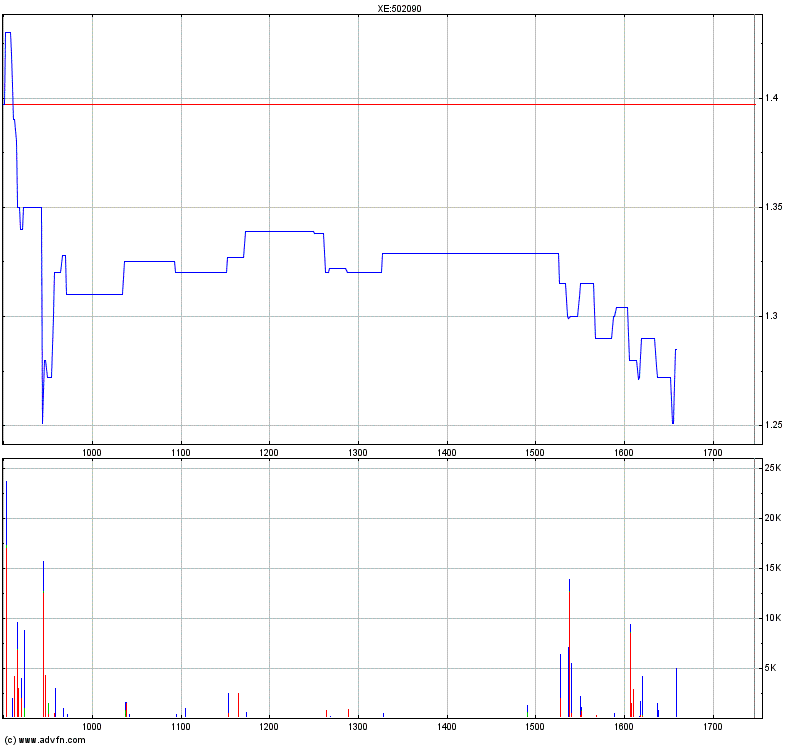Click the 1200 time label under price chart
This screenshot has width=800, height=747.
pos(269,453)
